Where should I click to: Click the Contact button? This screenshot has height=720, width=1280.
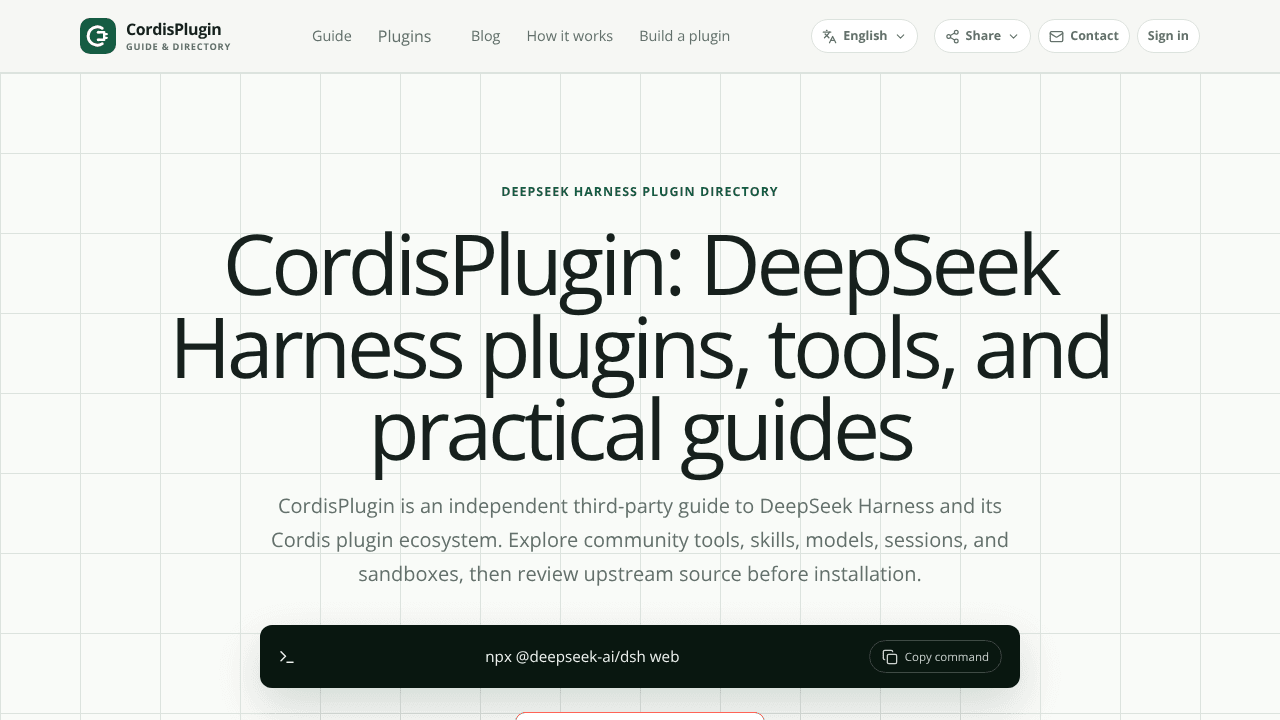1084,36
